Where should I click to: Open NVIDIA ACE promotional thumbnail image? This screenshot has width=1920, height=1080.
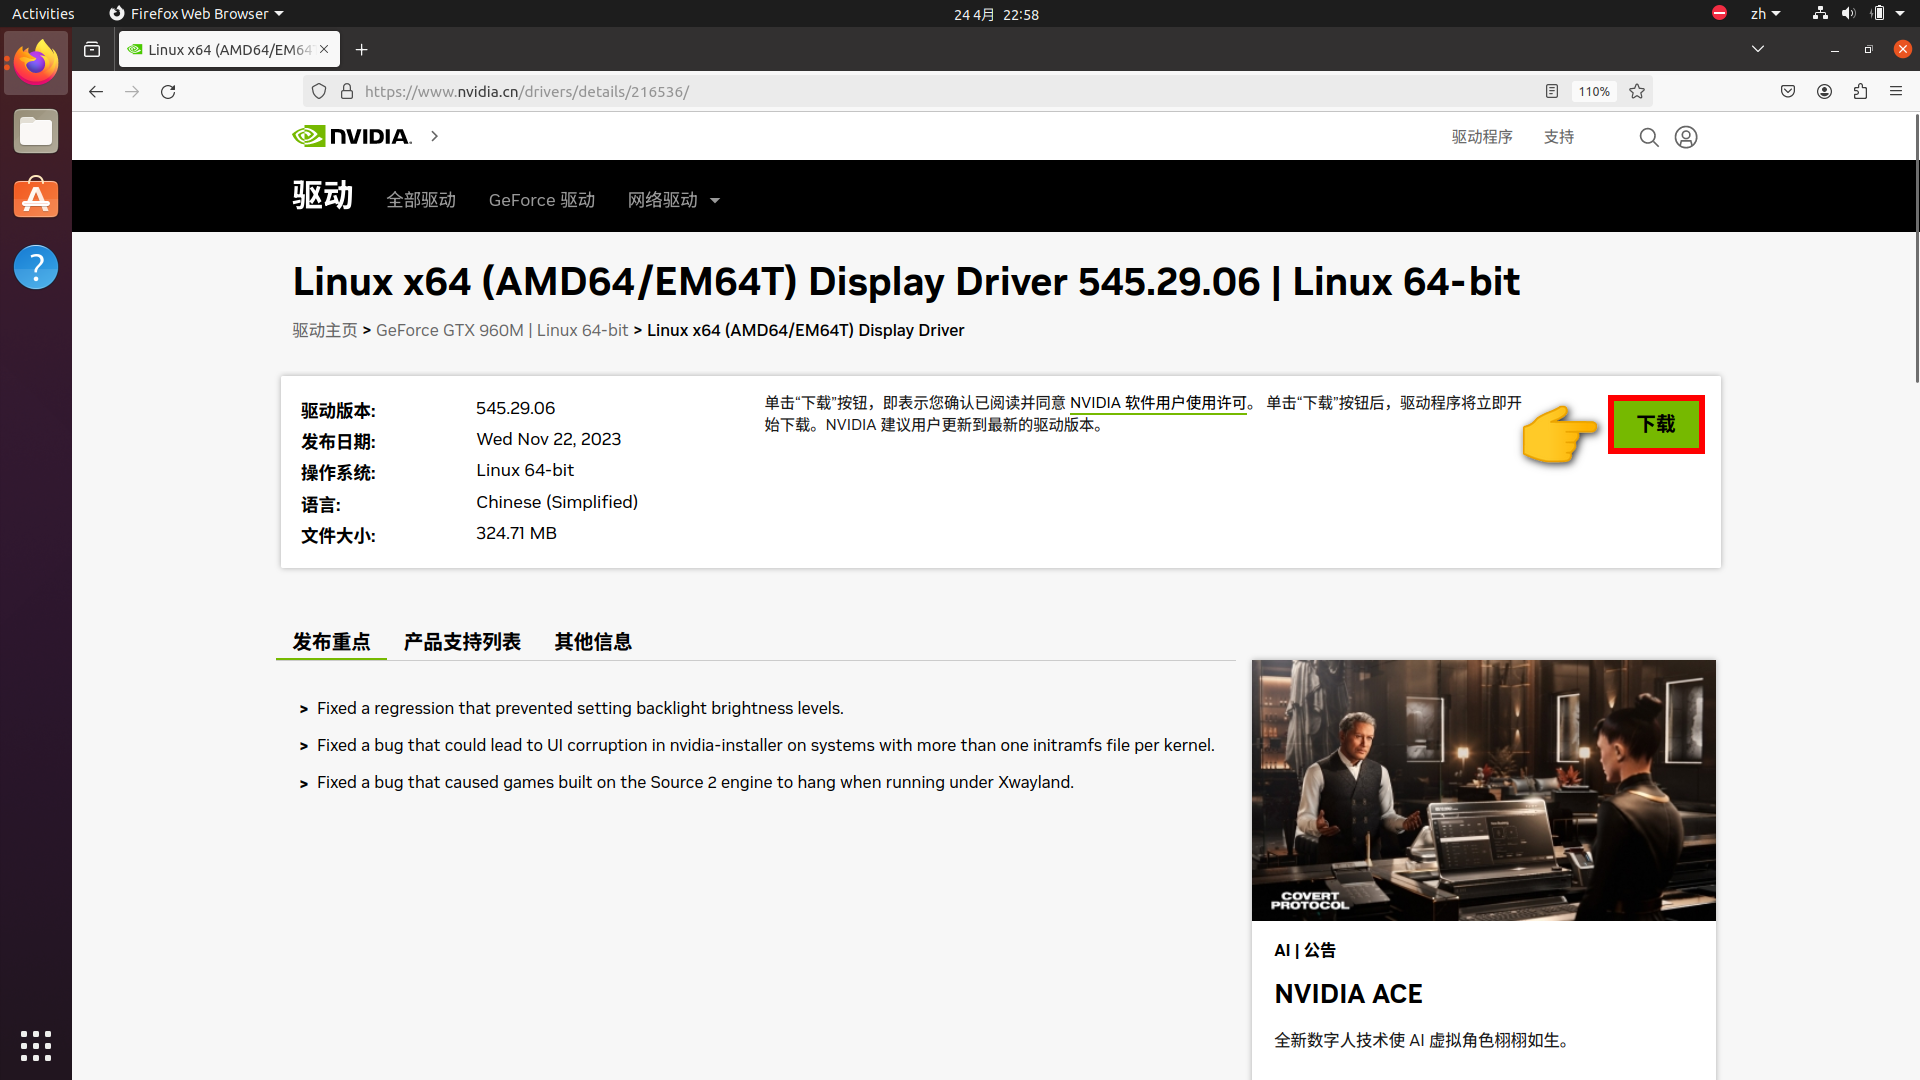(1483, 790)
